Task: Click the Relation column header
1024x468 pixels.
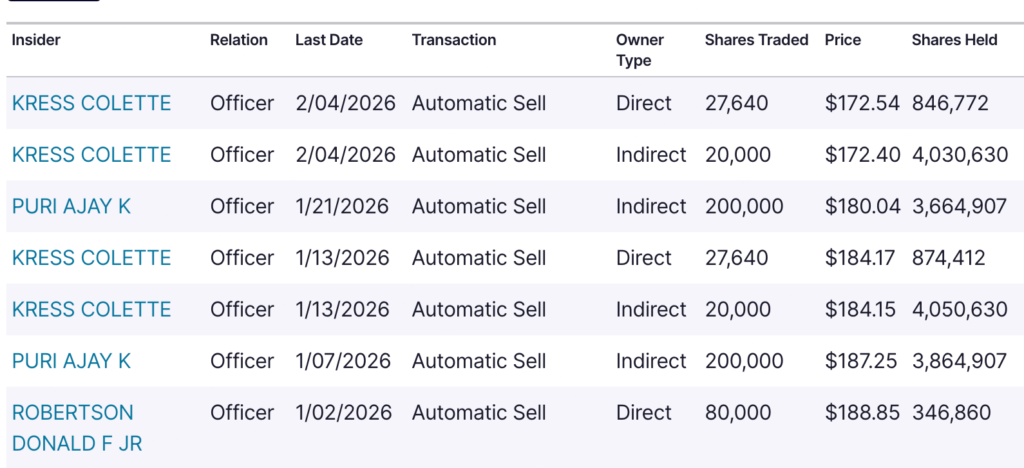Action: pos(239,40)
